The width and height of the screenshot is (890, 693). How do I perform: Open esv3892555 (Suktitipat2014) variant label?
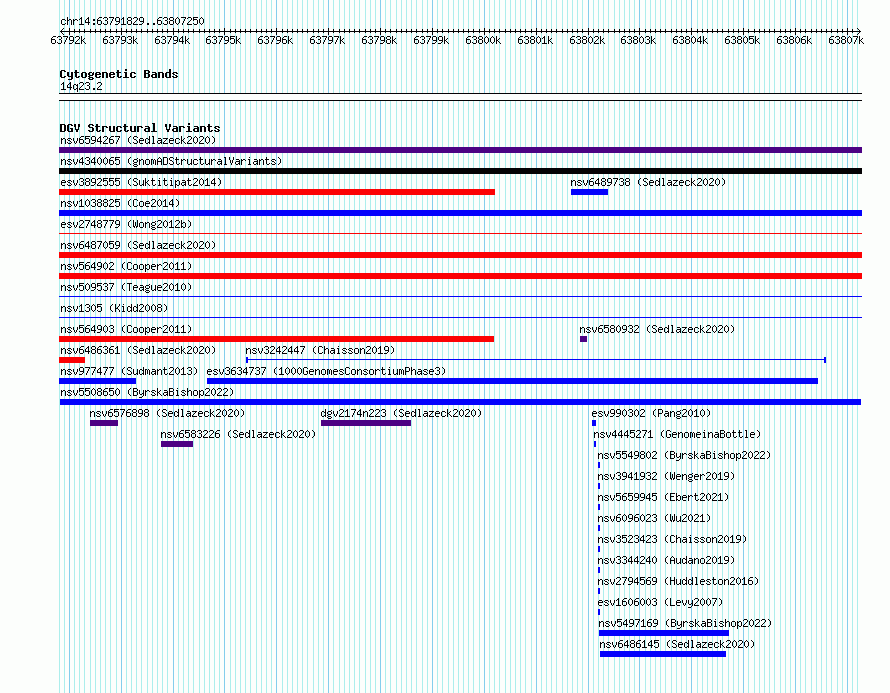141,182
